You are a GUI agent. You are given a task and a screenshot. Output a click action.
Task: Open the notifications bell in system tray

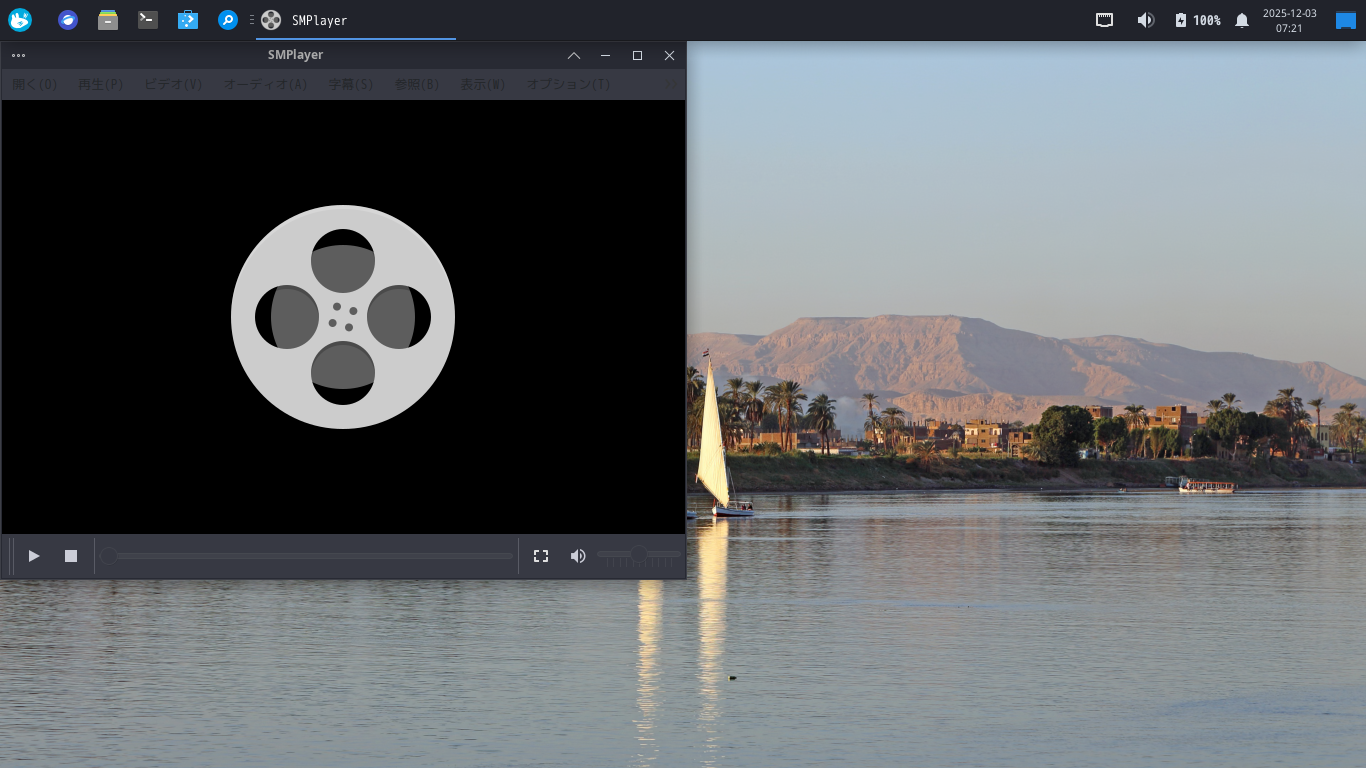pos(1242,20)
